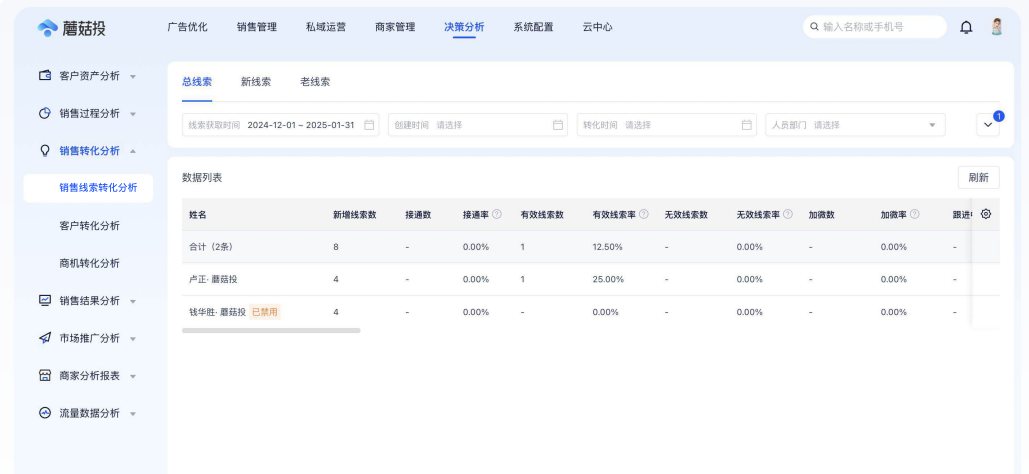
Task: Click calendar icon in 创建时间 field
Action: 558,125
